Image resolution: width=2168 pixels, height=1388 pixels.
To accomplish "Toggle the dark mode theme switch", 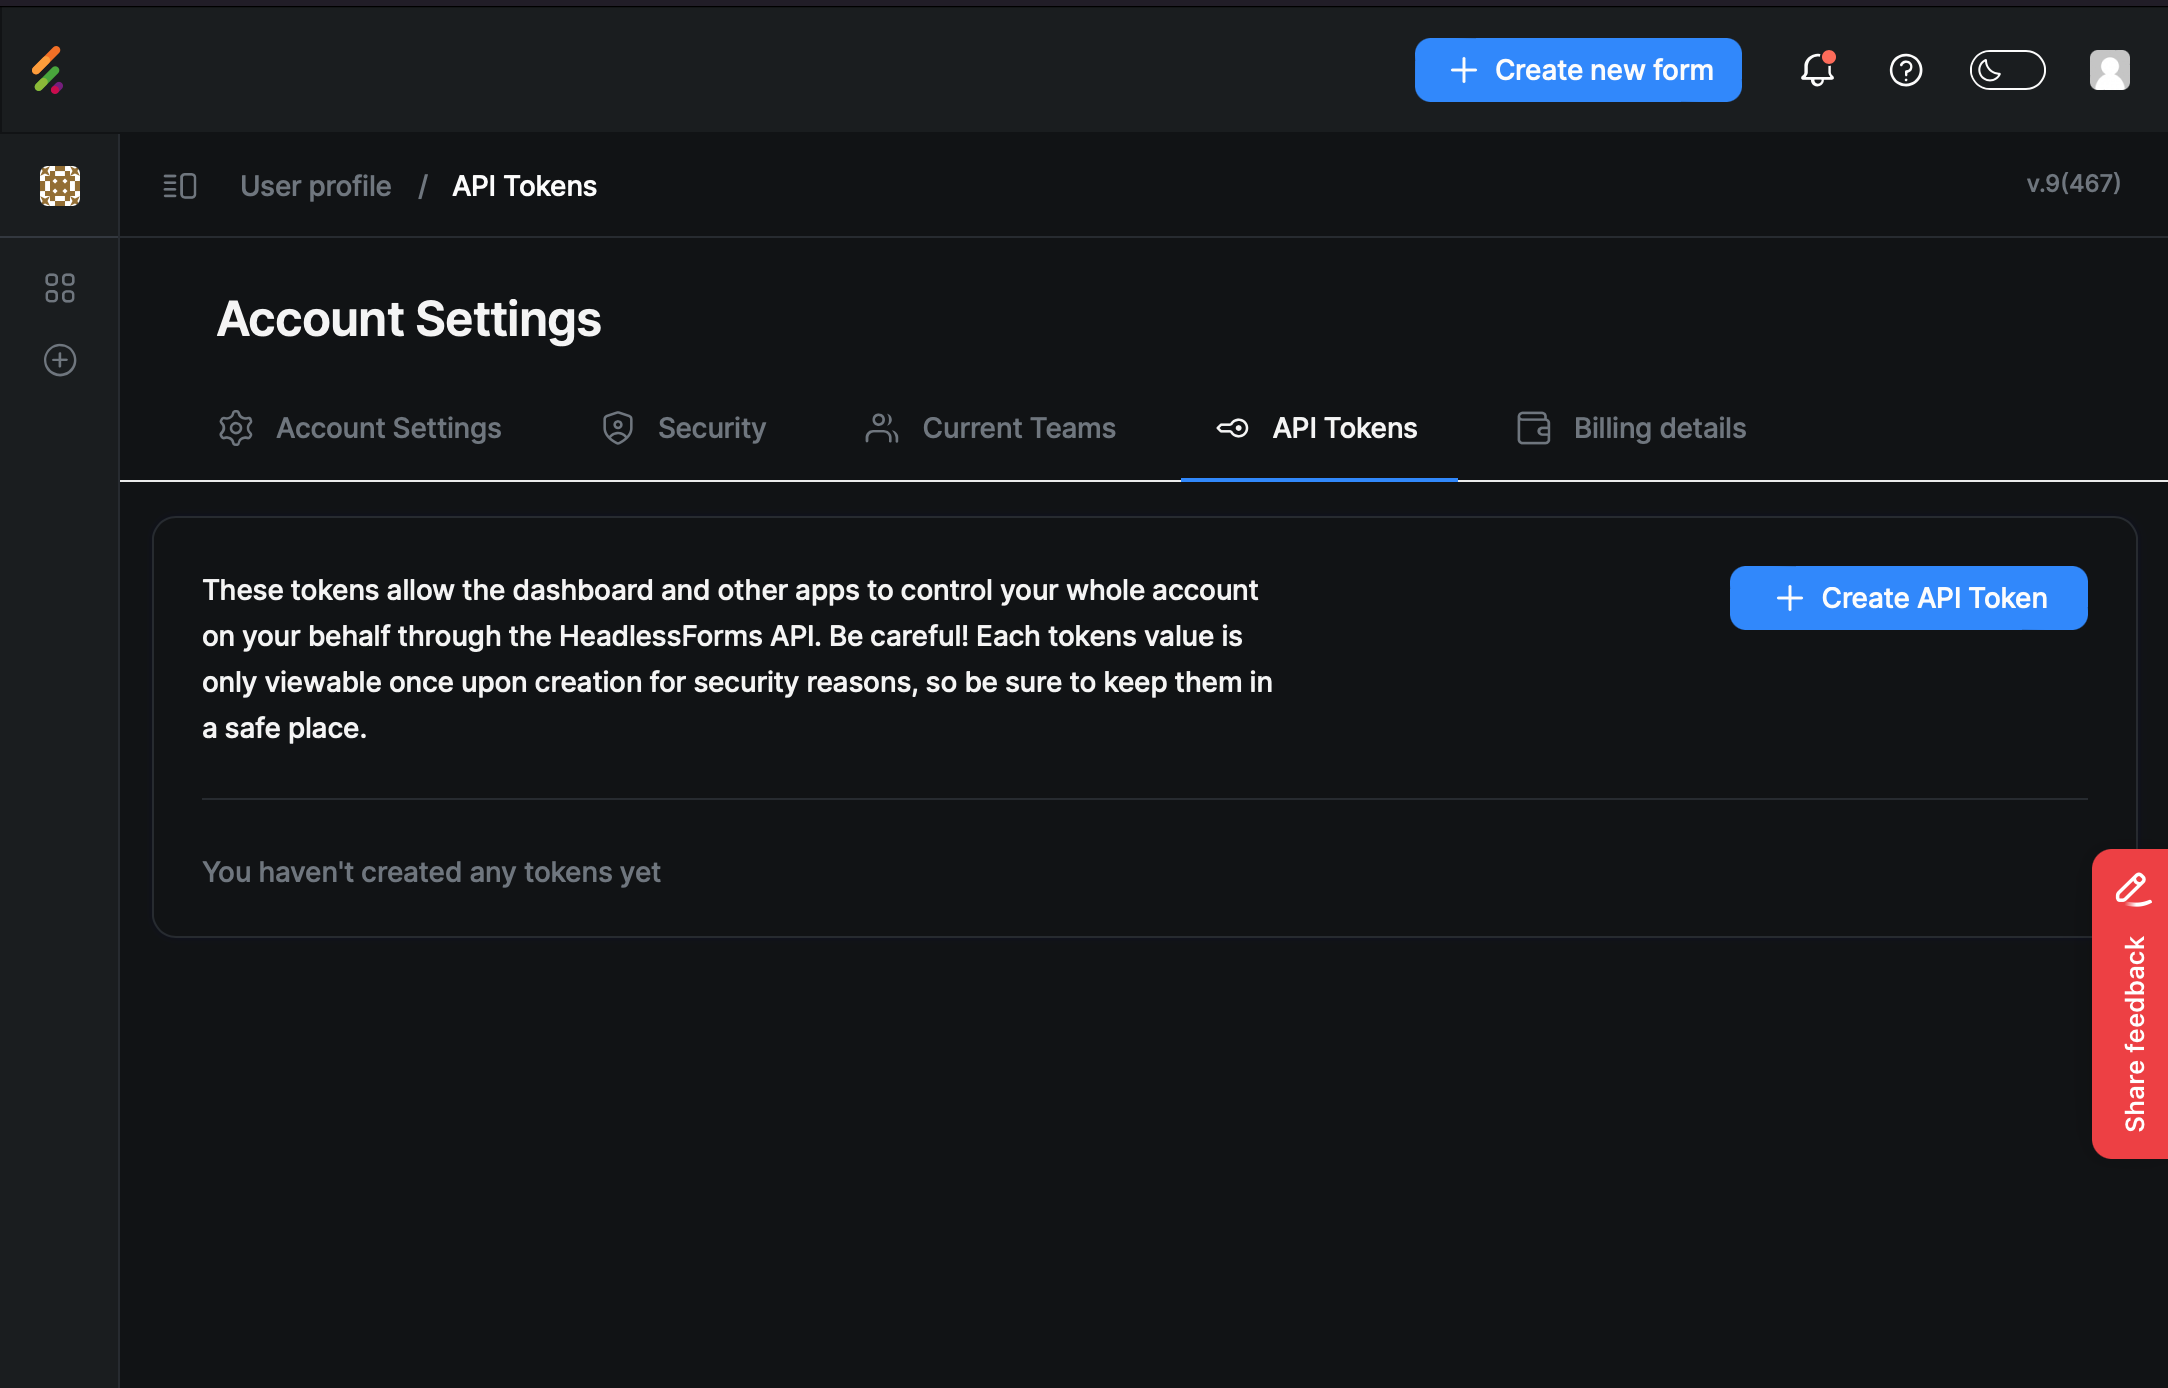I will [x=2010, y=70].
